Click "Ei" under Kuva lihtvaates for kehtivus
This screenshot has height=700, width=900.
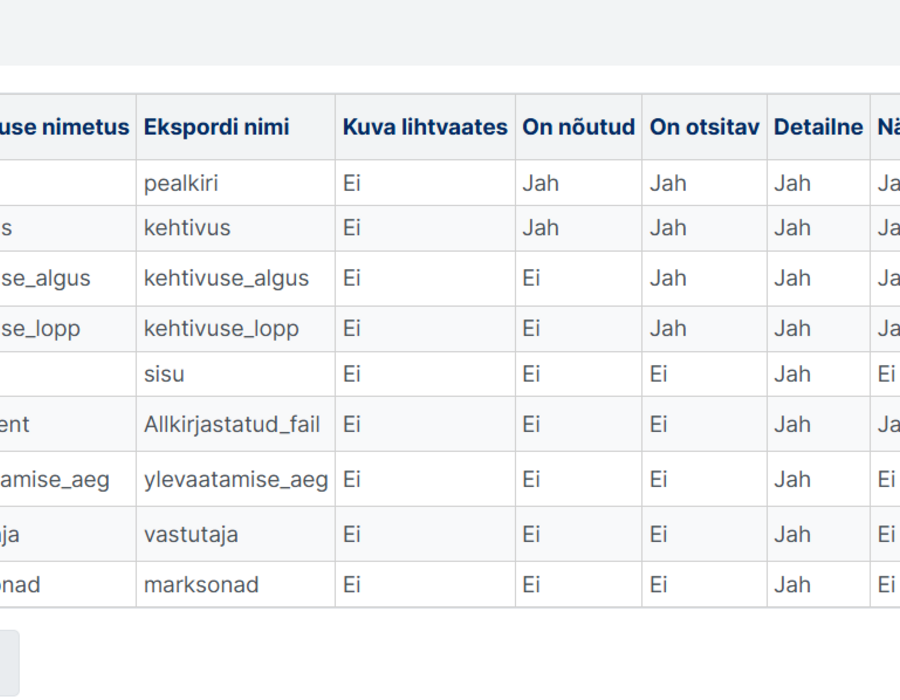[x=351, y=228]
